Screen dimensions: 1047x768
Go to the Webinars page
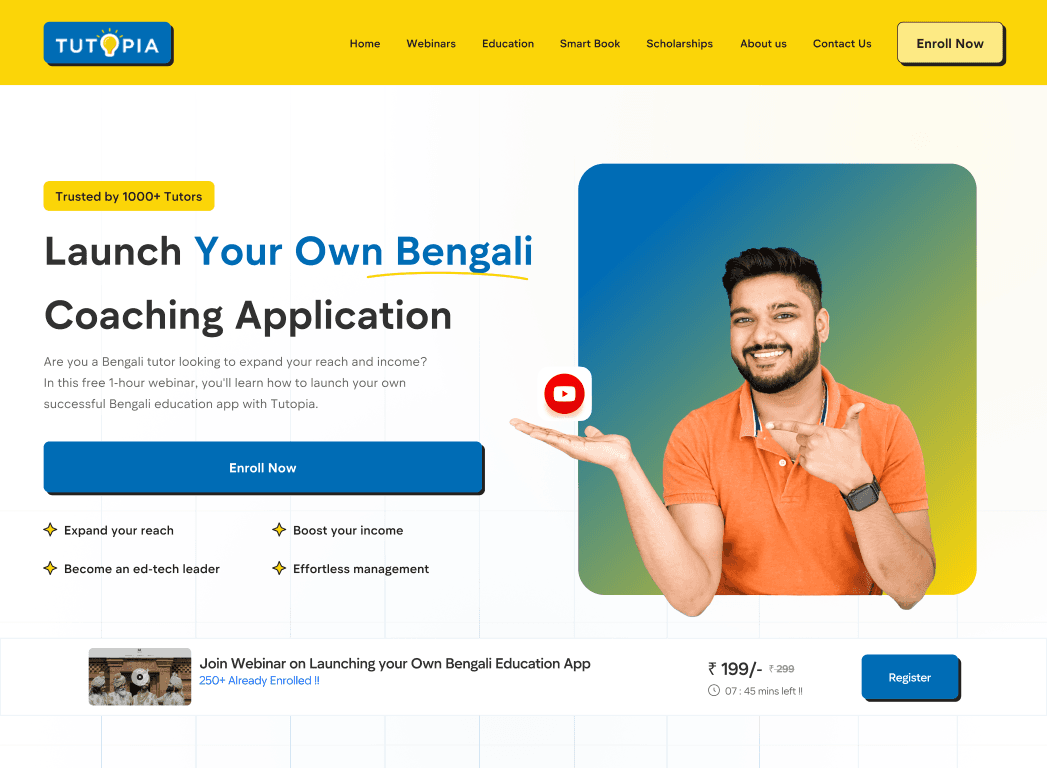(x=431, y=43)
